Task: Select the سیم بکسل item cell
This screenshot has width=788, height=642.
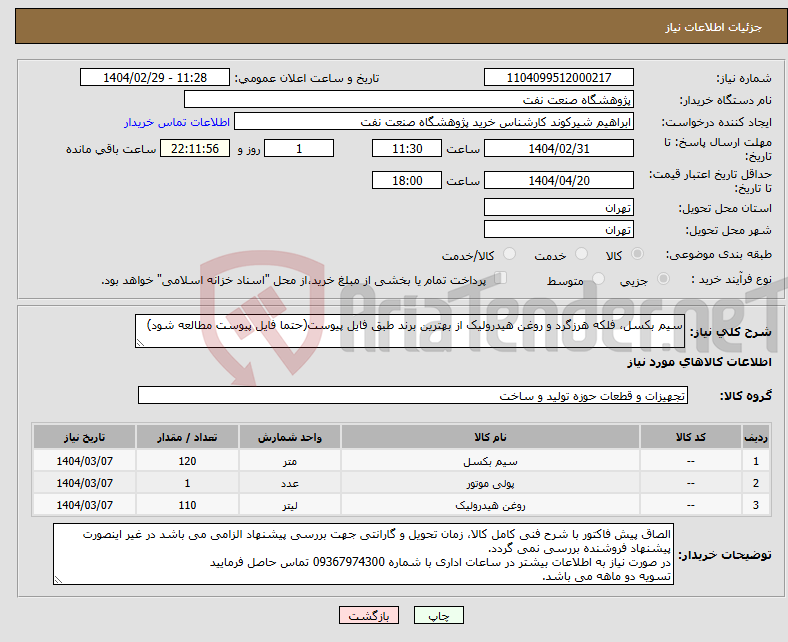Action: [x=490, y=461]
